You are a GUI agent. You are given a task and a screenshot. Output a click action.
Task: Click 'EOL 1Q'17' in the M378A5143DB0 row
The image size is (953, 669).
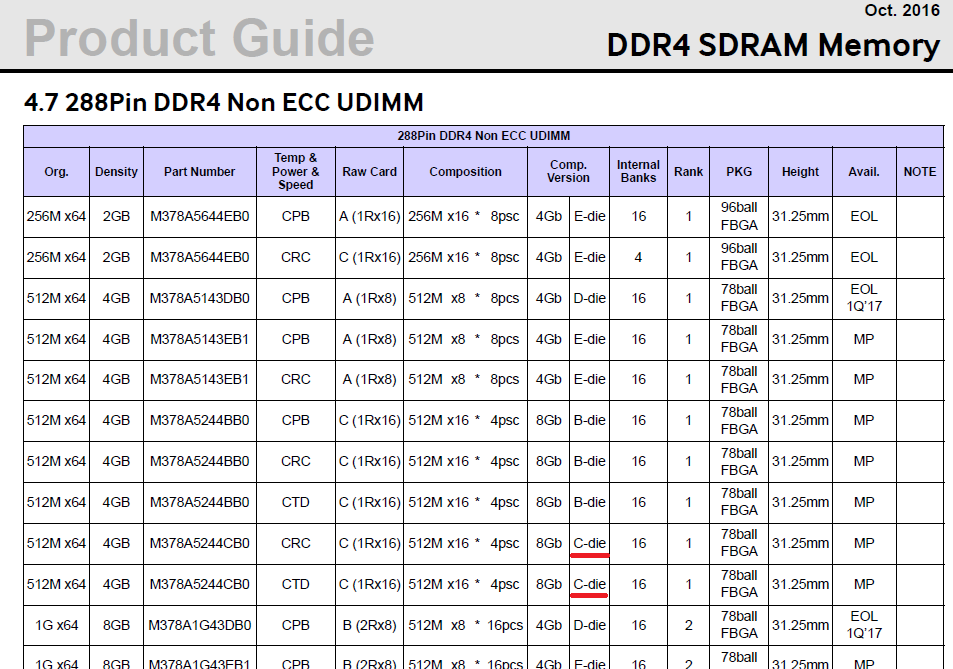point(864,298)
